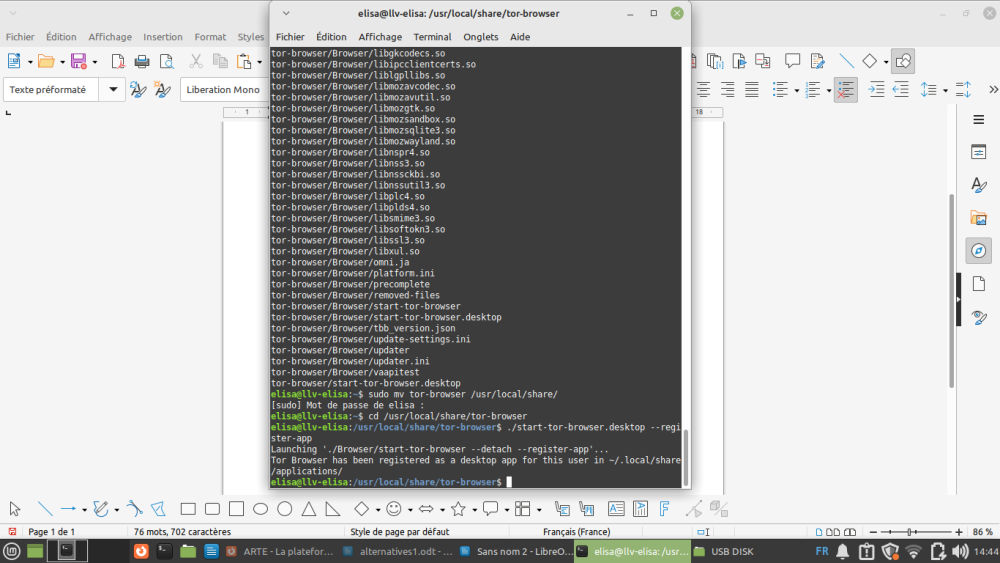Click Français (France) language in status bar
Image resolution: width=1000 pixels, height=563 pixels.
575,532
